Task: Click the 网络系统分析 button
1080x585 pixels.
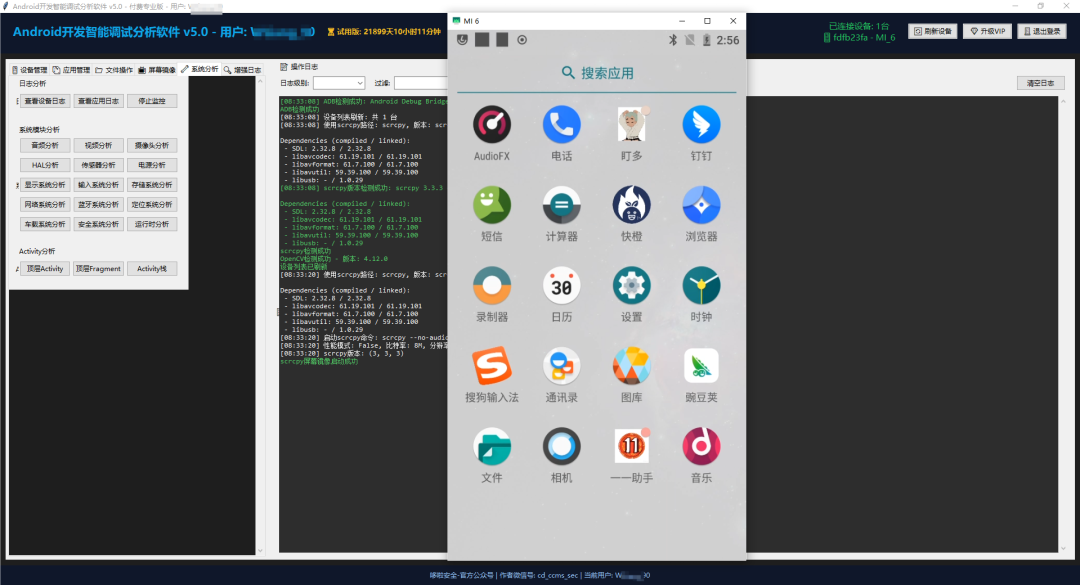Action: [45, 205]
